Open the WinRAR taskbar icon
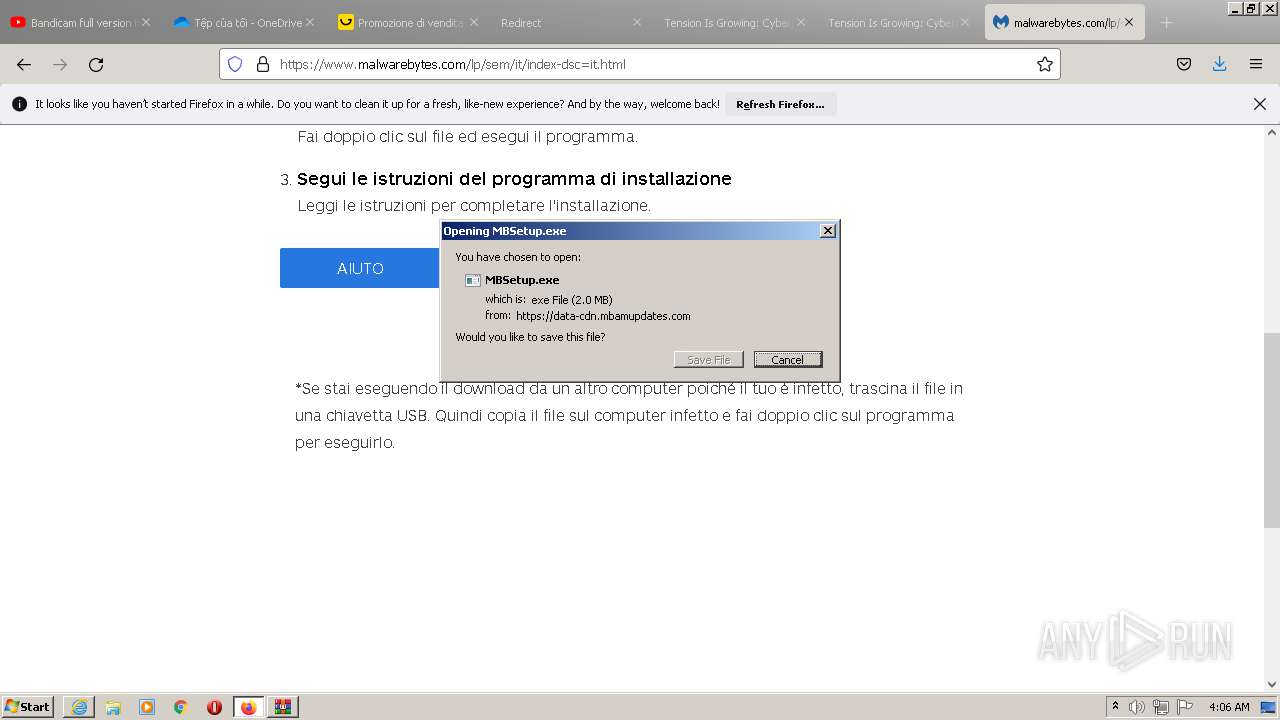Screen dimensions: 1280x720 click(282, 707)
